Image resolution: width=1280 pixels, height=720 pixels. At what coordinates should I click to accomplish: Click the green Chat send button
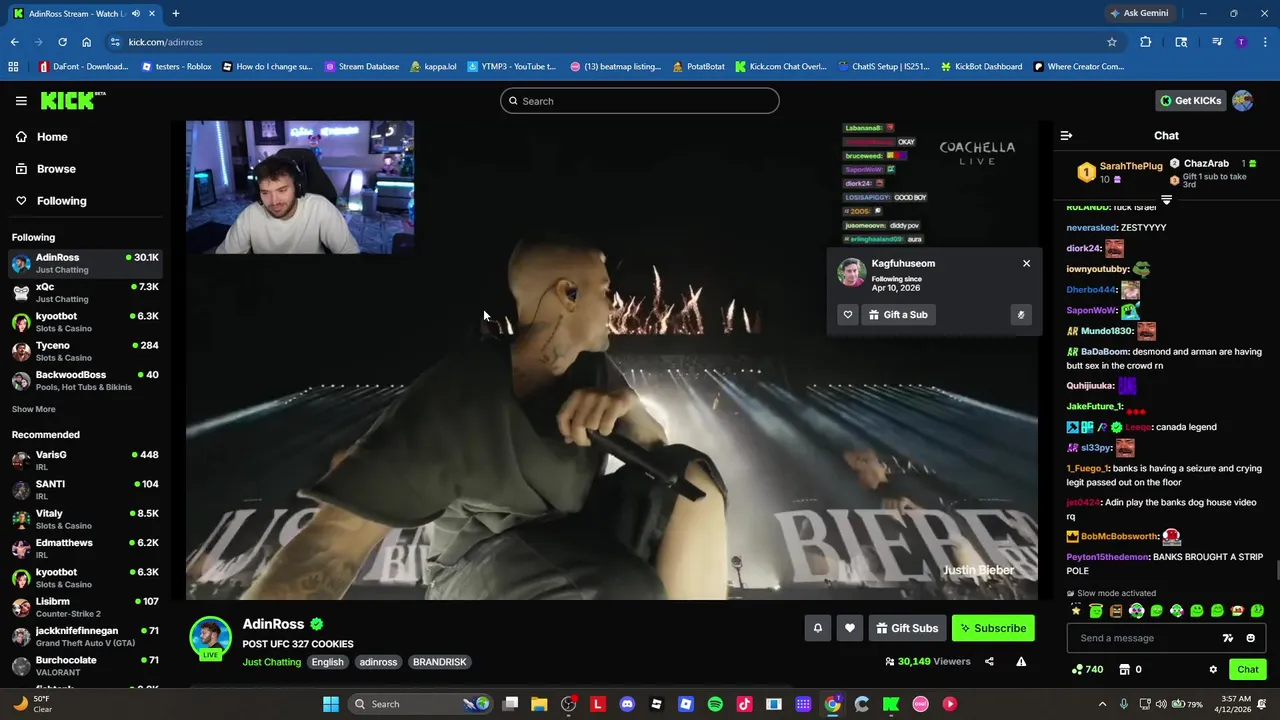pos(1247,670)
